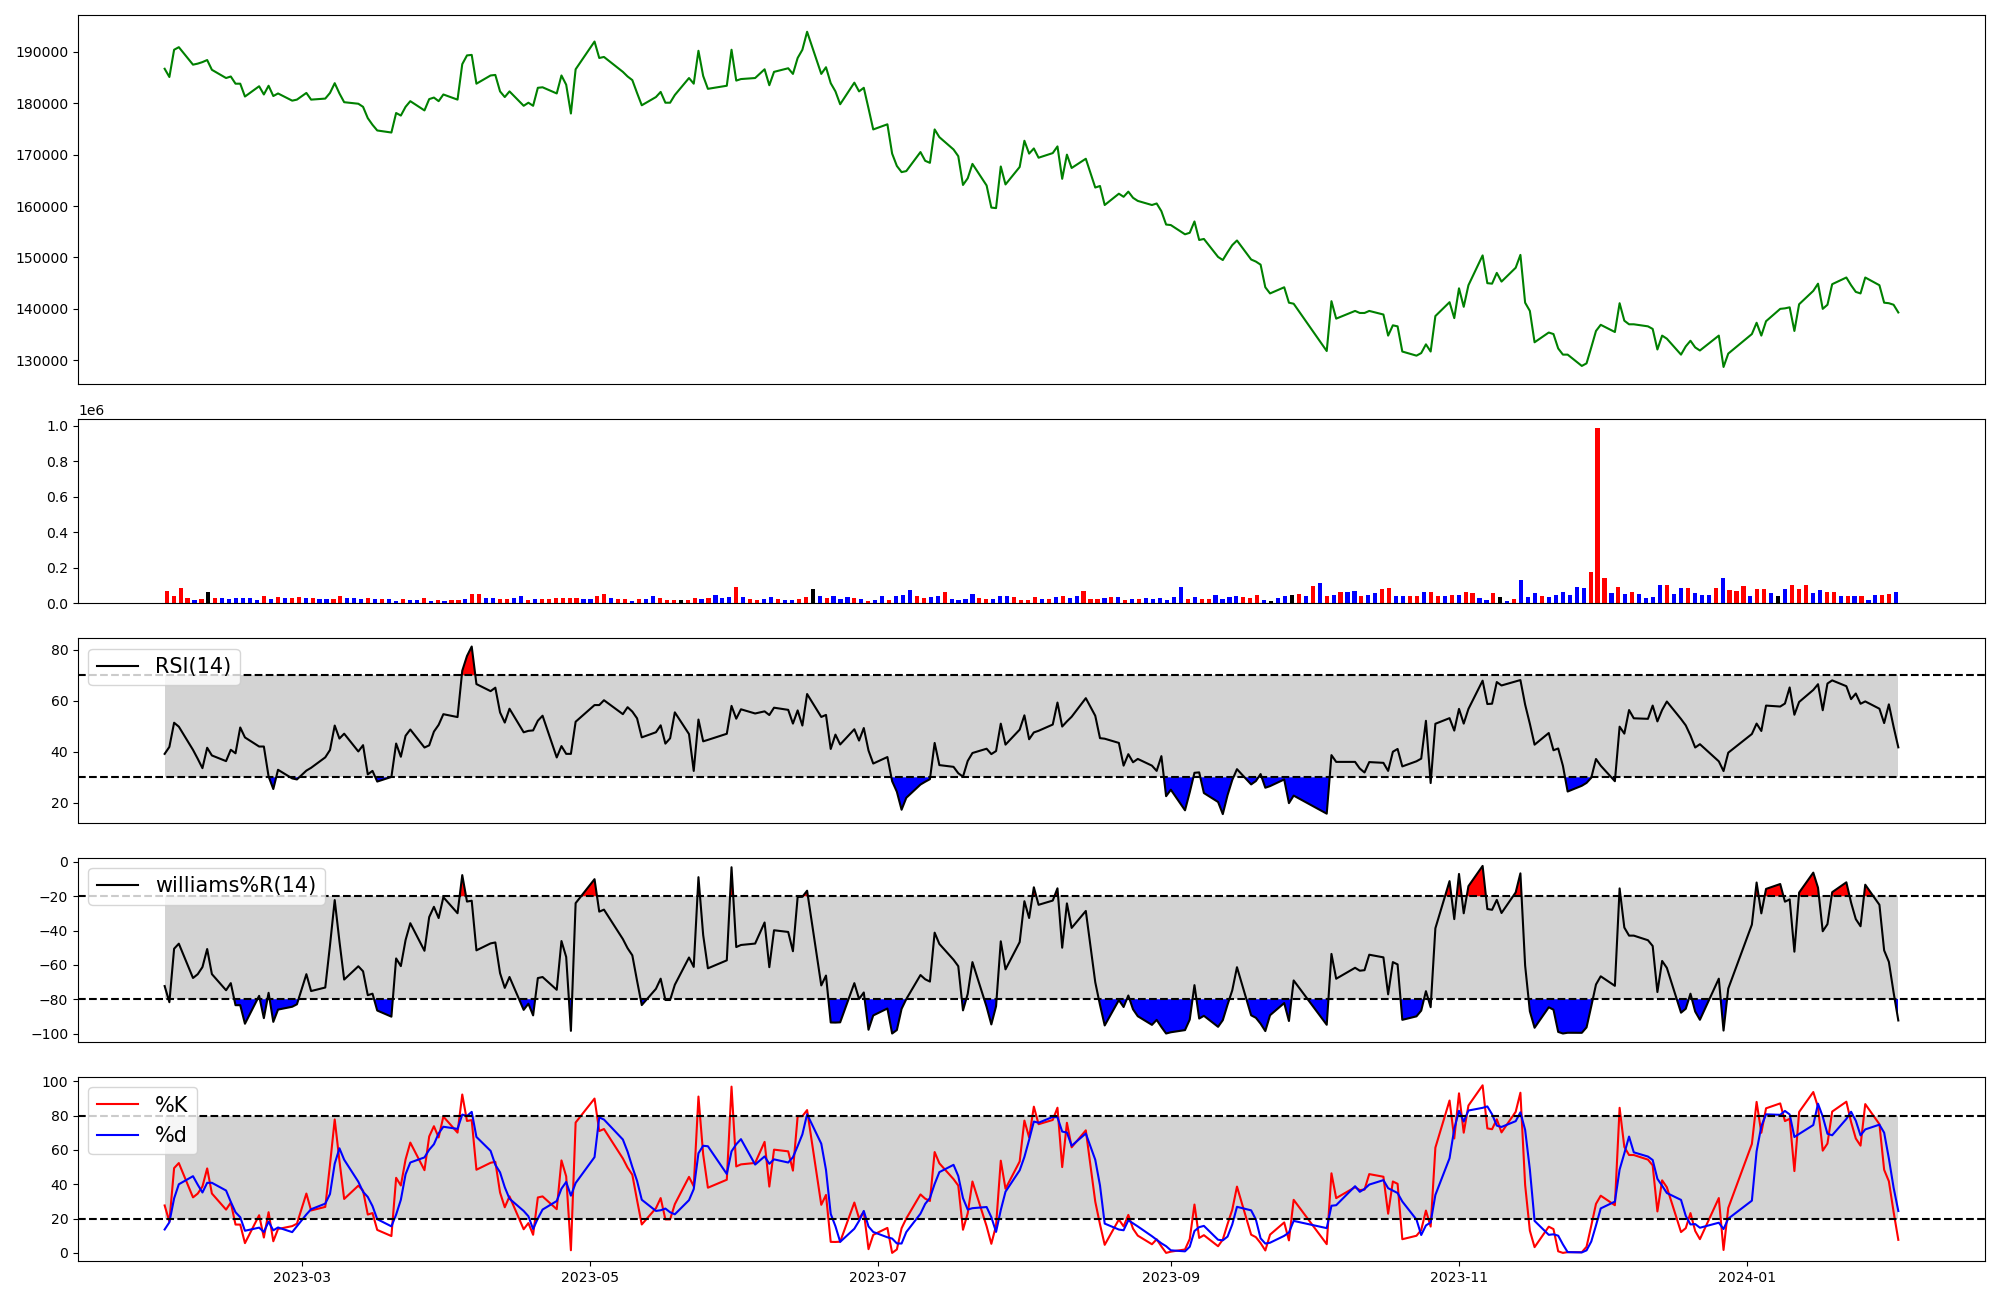Select the %d legend entry
Image resolution: width=2000 pixels, height=1300 pixels.
click(x=171, y=1135)
